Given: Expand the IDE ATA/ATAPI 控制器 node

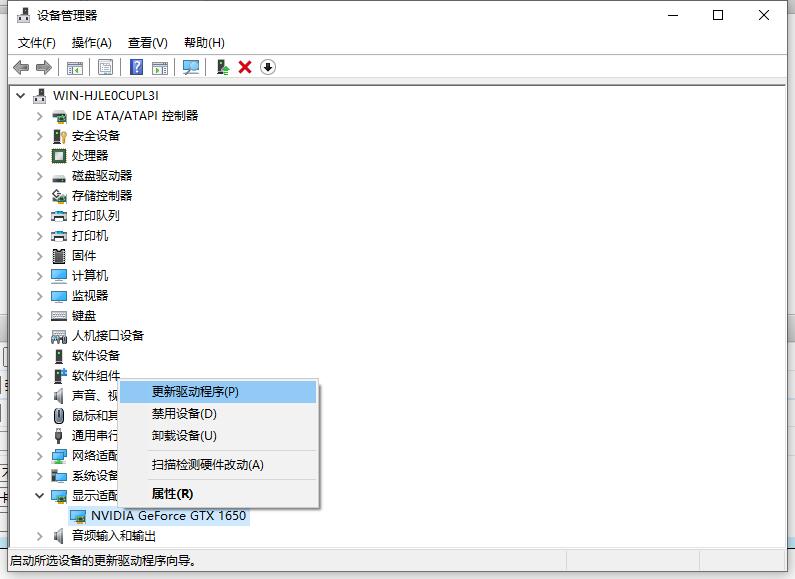Looking at the screenshot, I should coord(40,116).
